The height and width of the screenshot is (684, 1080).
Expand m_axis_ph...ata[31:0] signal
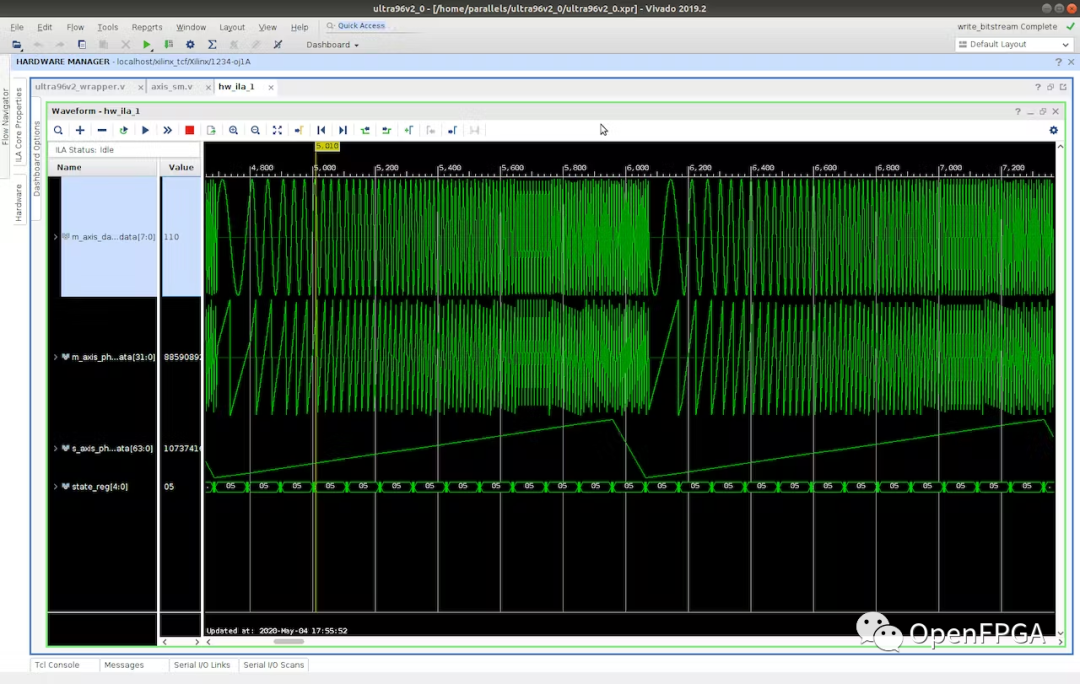pyautogui.click(x=56, y=357)
